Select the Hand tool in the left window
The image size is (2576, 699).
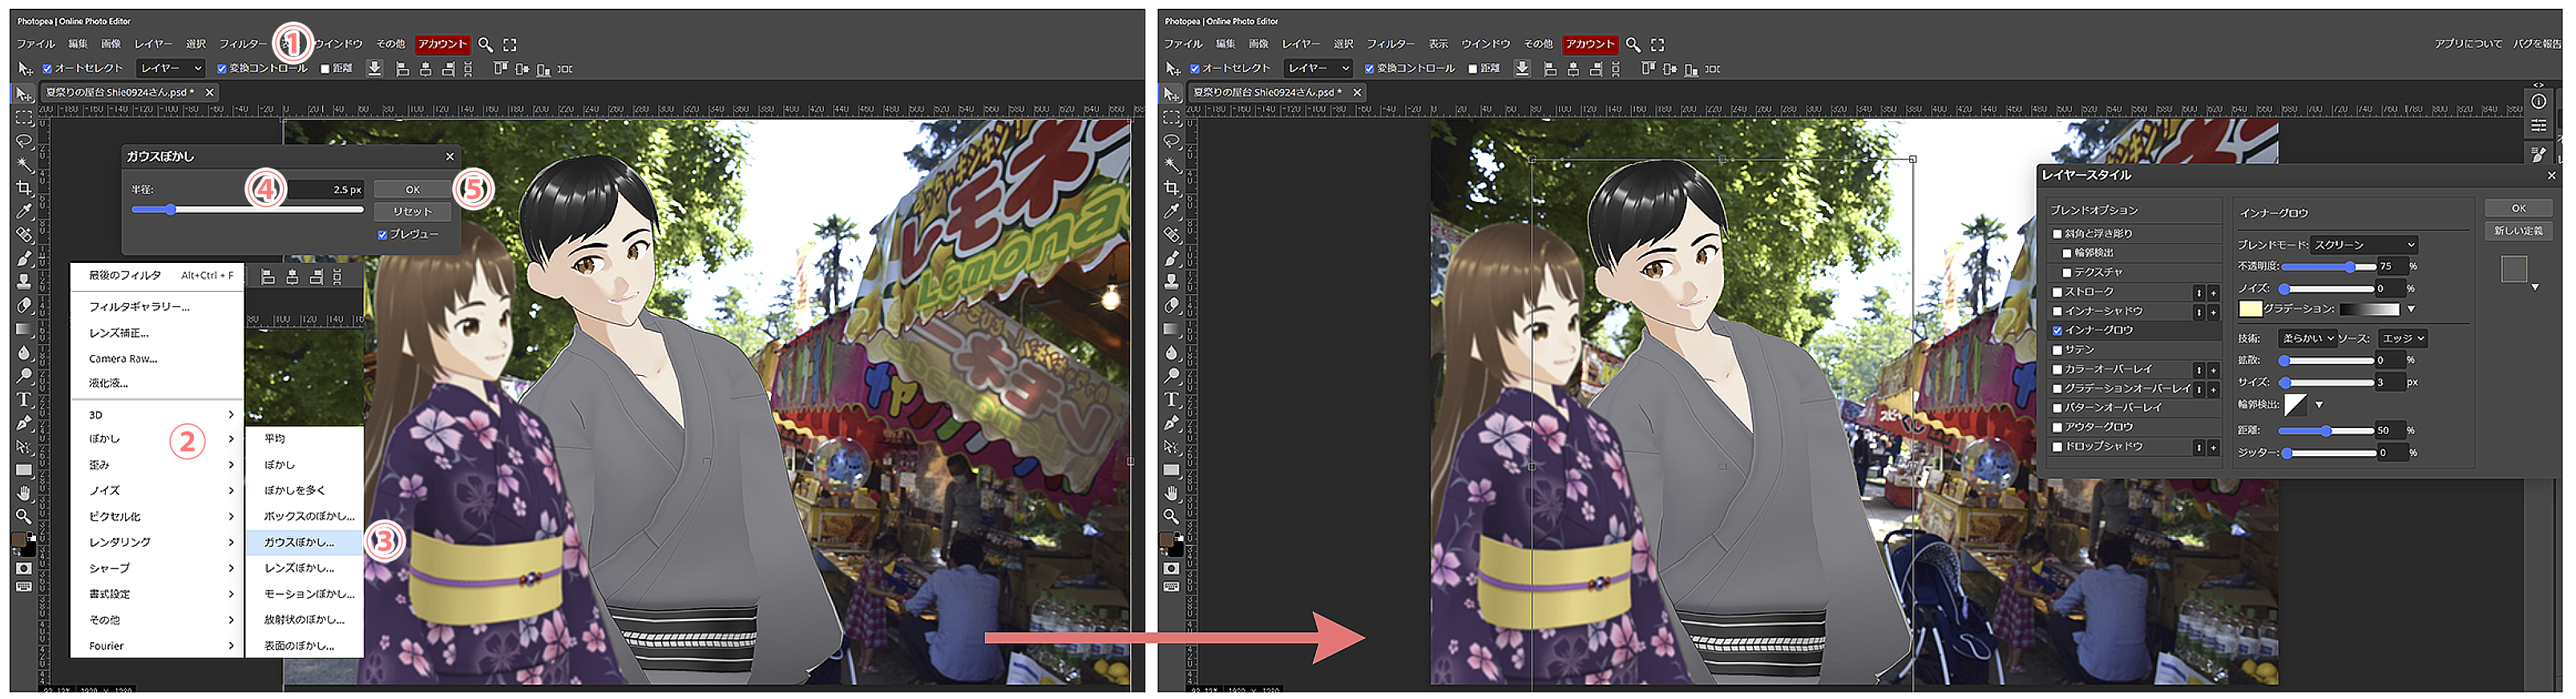pyautogui.click(x=24, y=493)
